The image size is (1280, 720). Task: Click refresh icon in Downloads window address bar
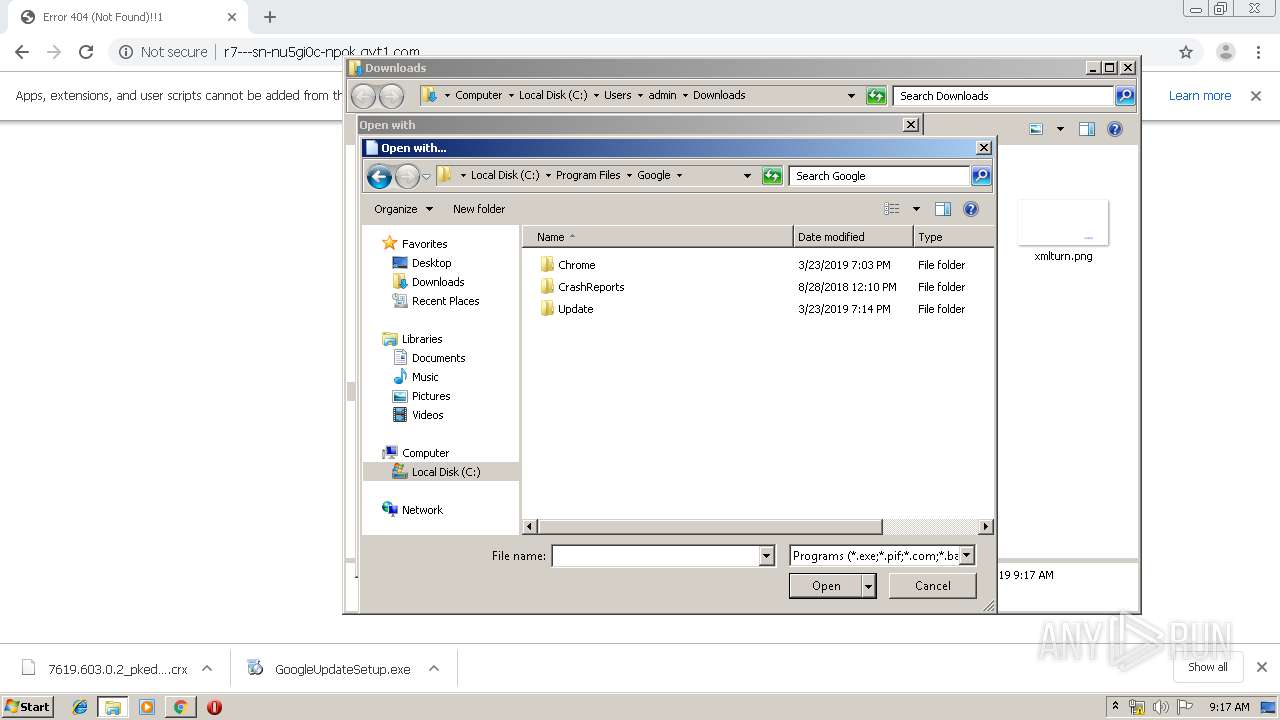tap(876, 96)
